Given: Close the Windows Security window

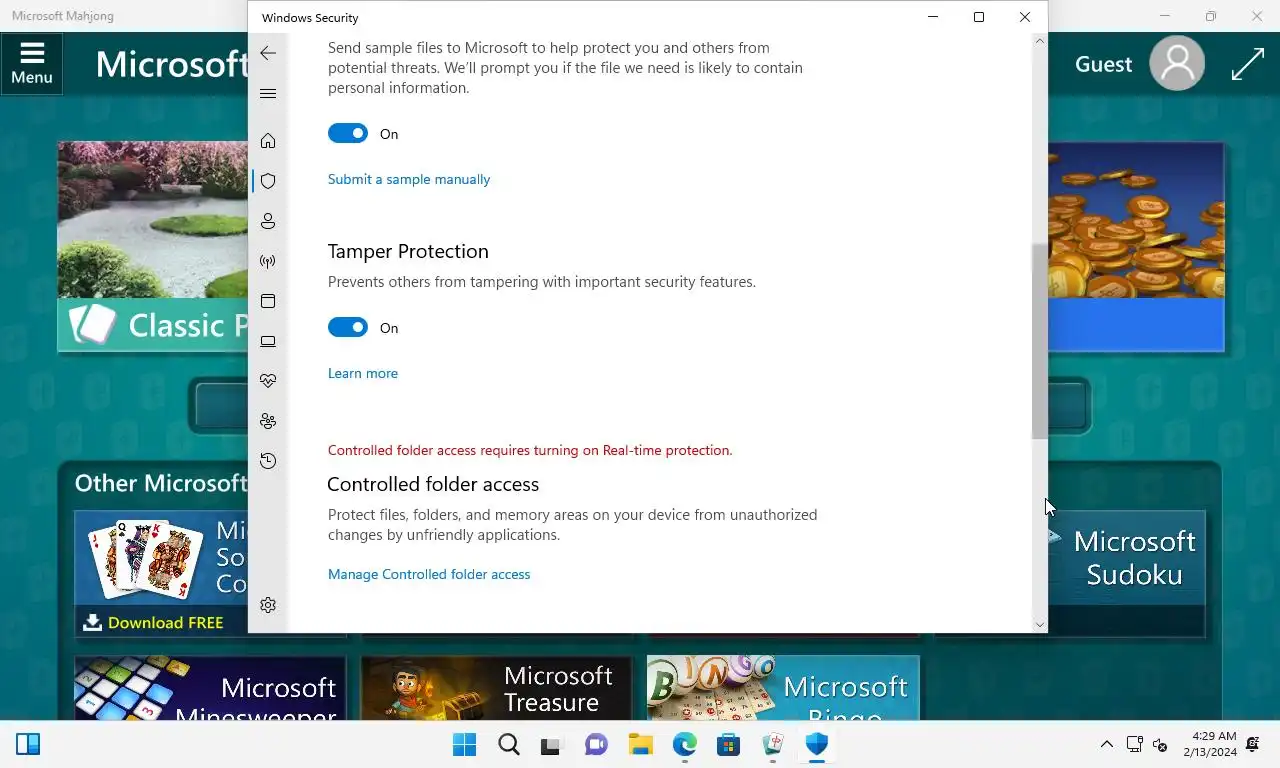Looking at the screenshot, I should coord(1025,17).
